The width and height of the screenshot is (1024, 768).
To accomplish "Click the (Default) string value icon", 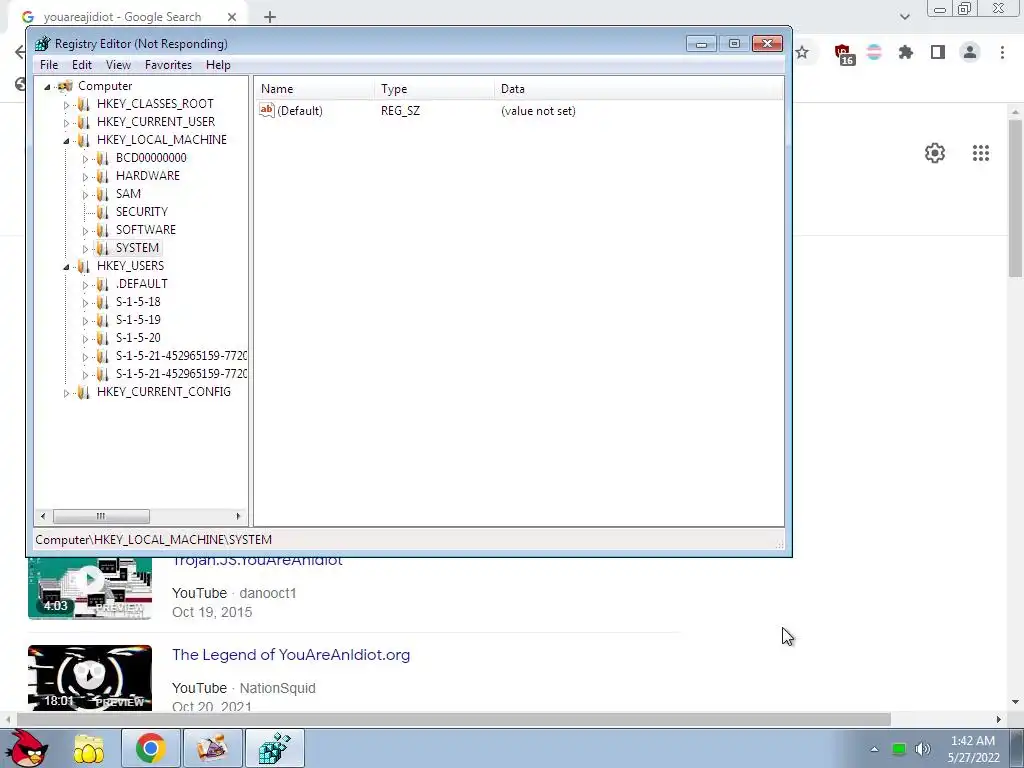I will pyautogui.click(x=266, y=110).
